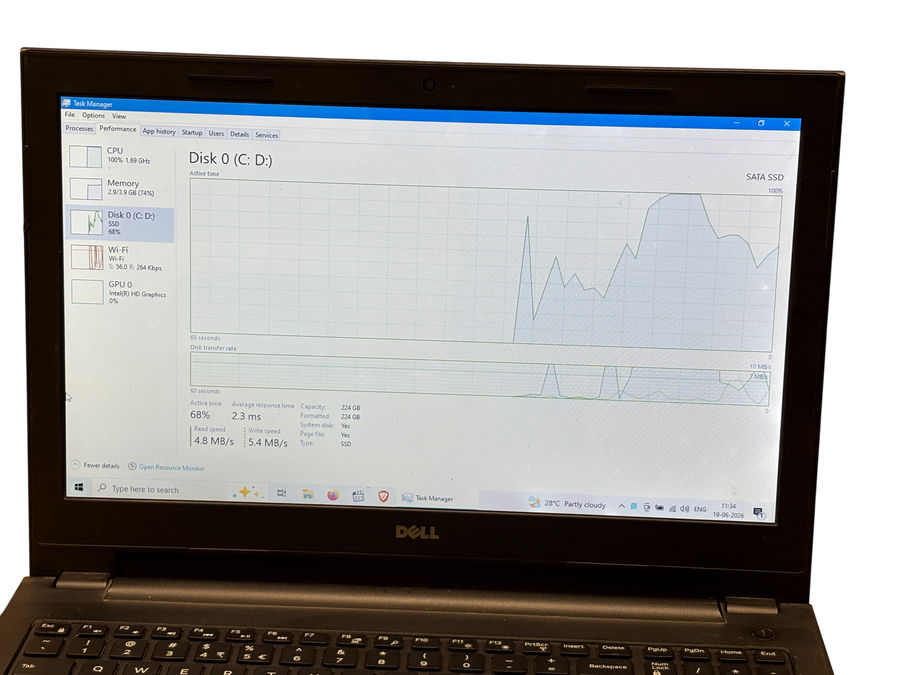Switch to the Details tab
This screenshot has height=675, width=900.
coord(239,134)
